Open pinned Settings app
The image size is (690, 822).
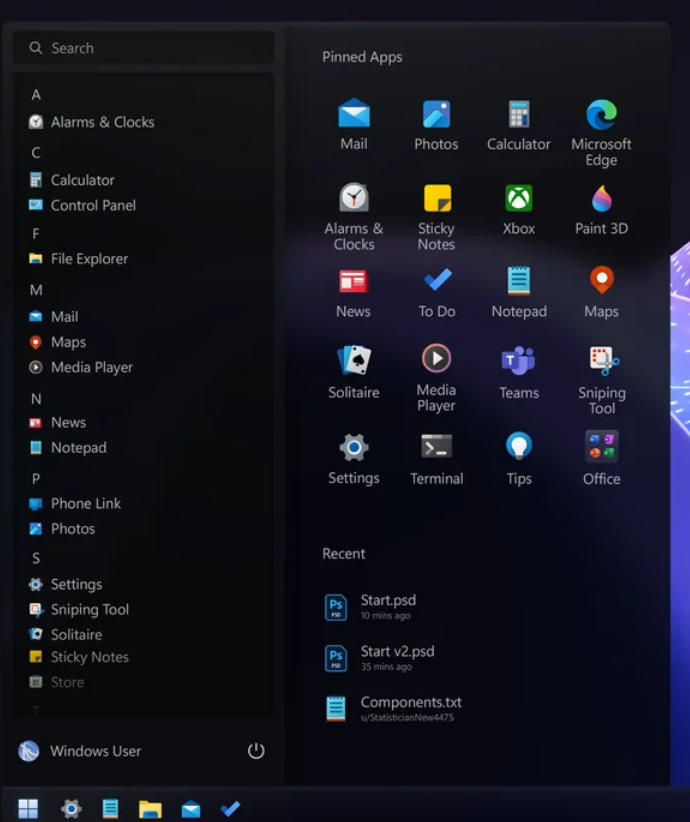pyautogui.click(x=354, y=459)
